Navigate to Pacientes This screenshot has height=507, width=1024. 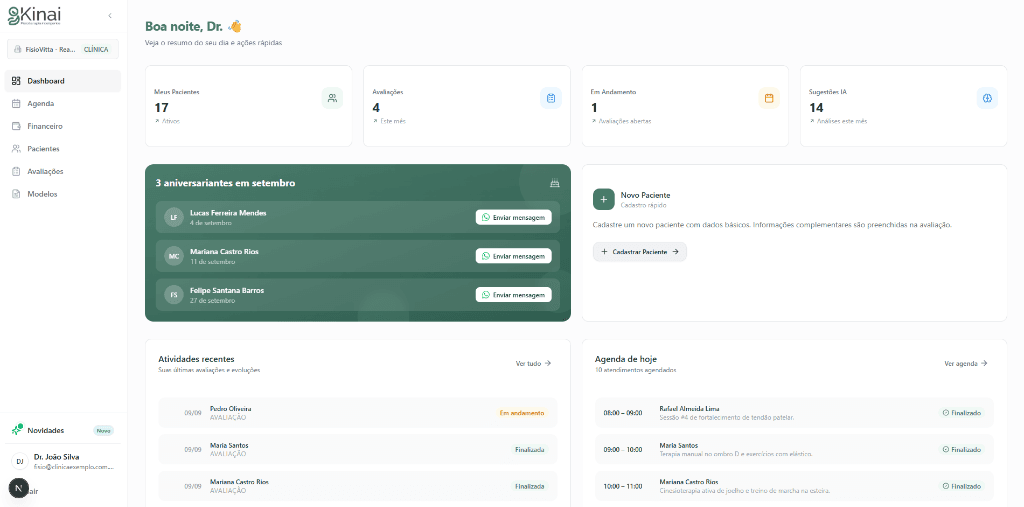63,149
